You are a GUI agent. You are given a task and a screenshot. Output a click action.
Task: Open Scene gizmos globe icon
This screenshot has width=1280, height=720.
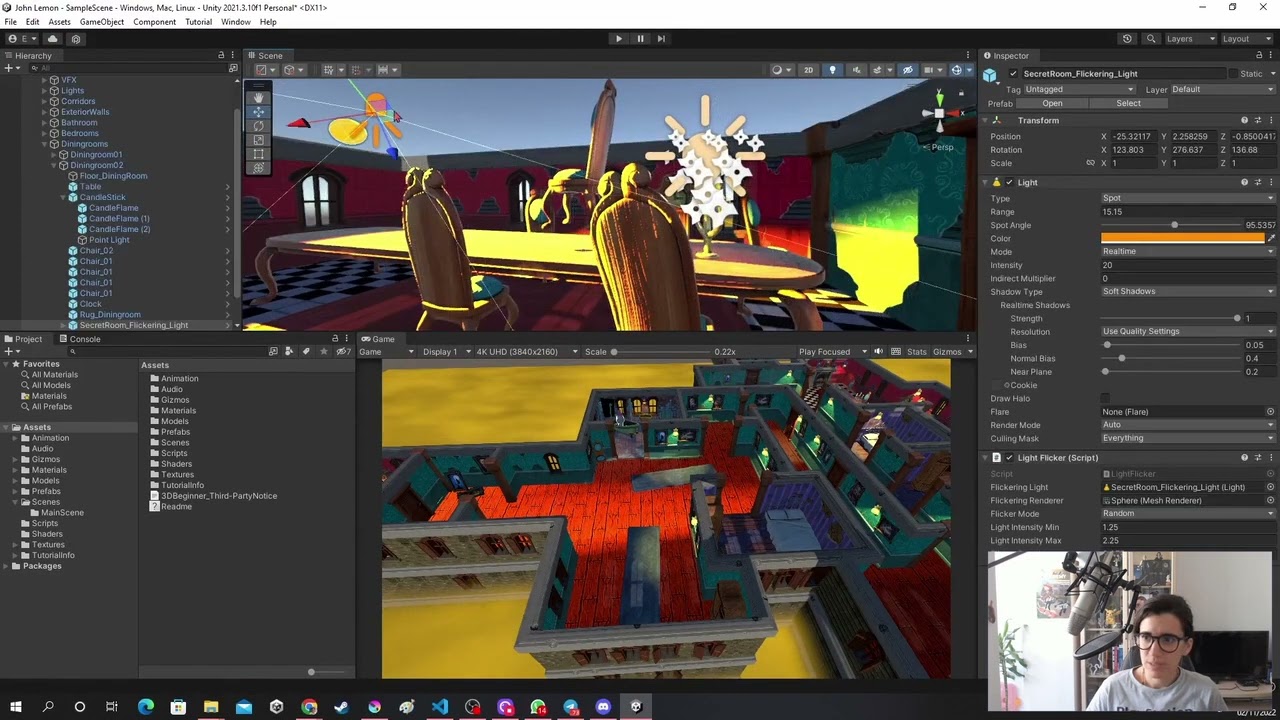click(959, 70)
